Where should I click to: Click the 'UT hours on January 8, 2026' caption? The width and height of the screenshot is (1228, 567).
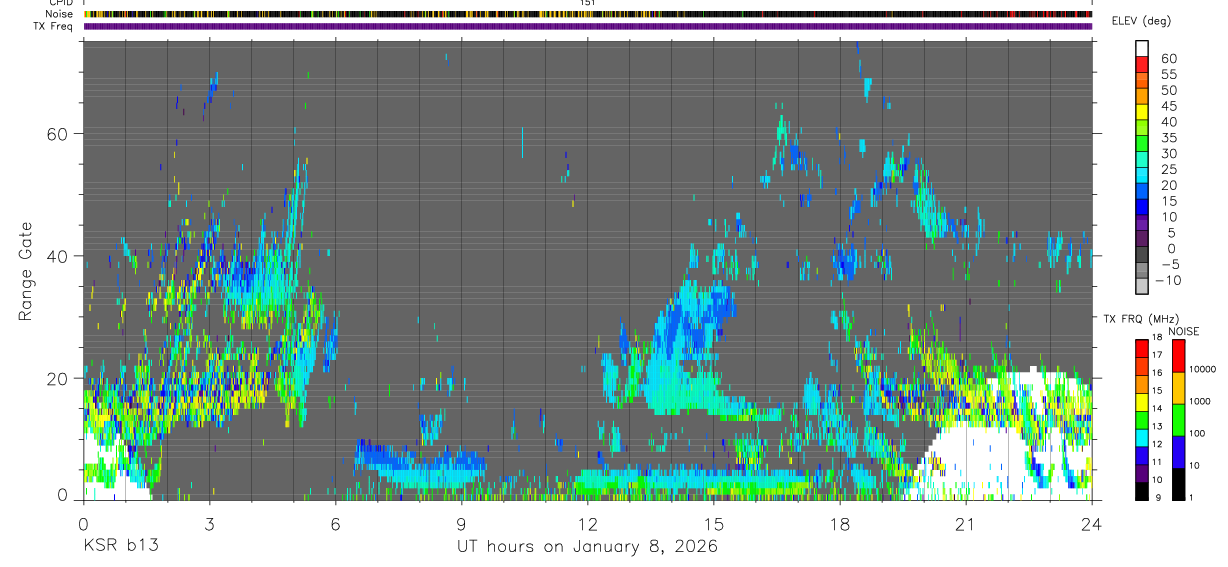point(587,547)
